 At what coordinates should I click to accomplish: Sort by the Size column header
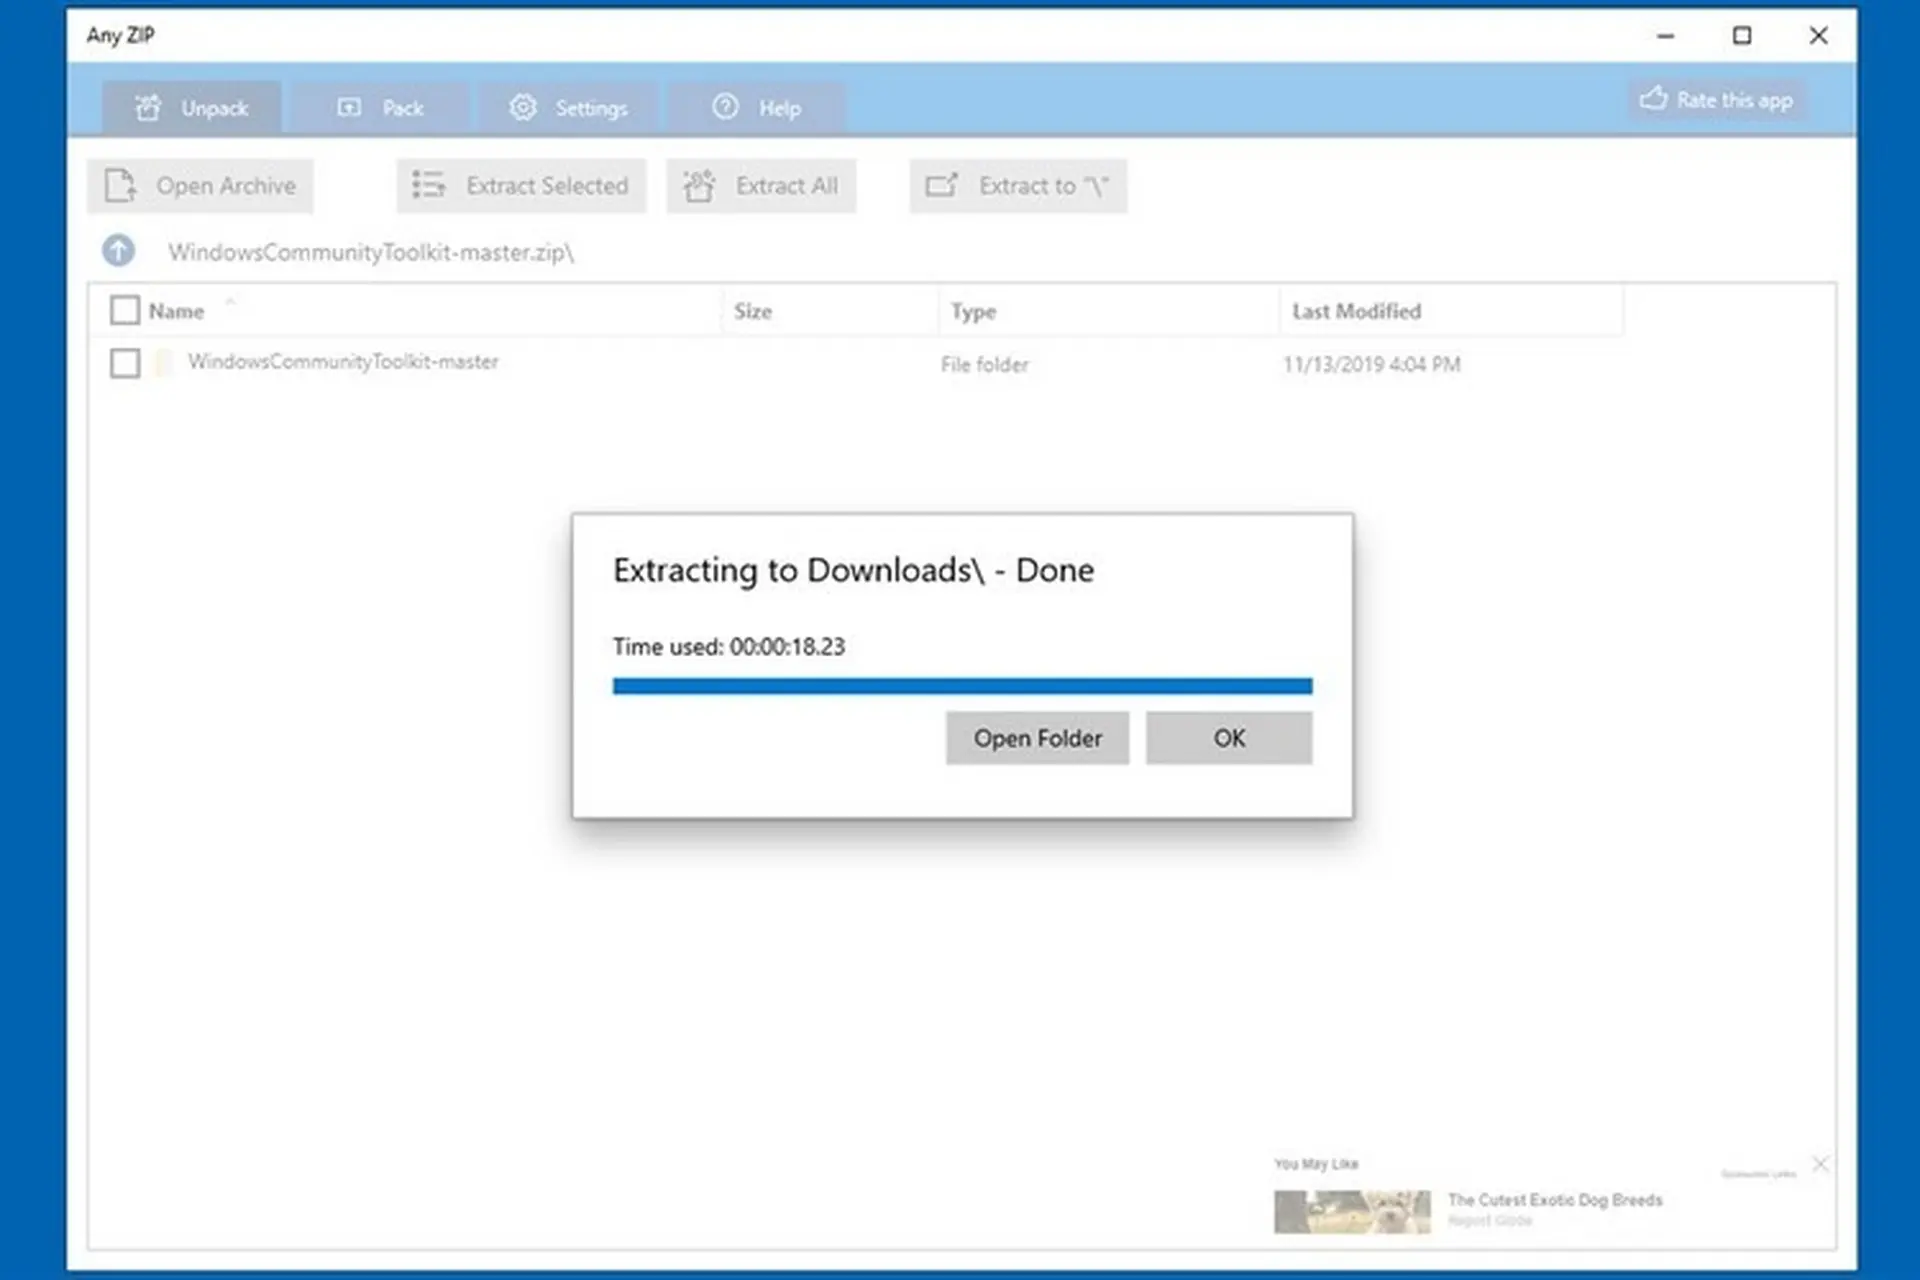753,311
